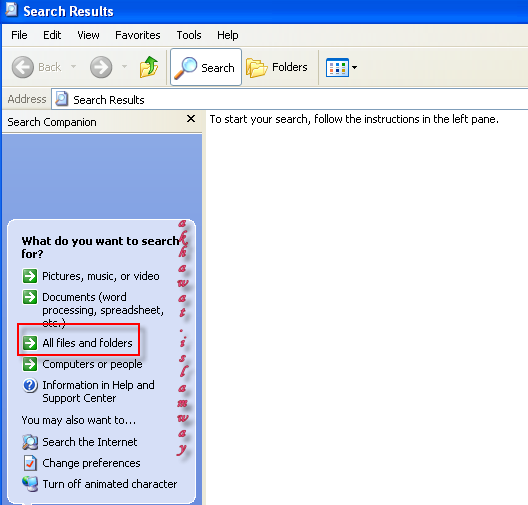Close the Search Companion pane
Screen dimensions: 528x505
click(191, 119)
